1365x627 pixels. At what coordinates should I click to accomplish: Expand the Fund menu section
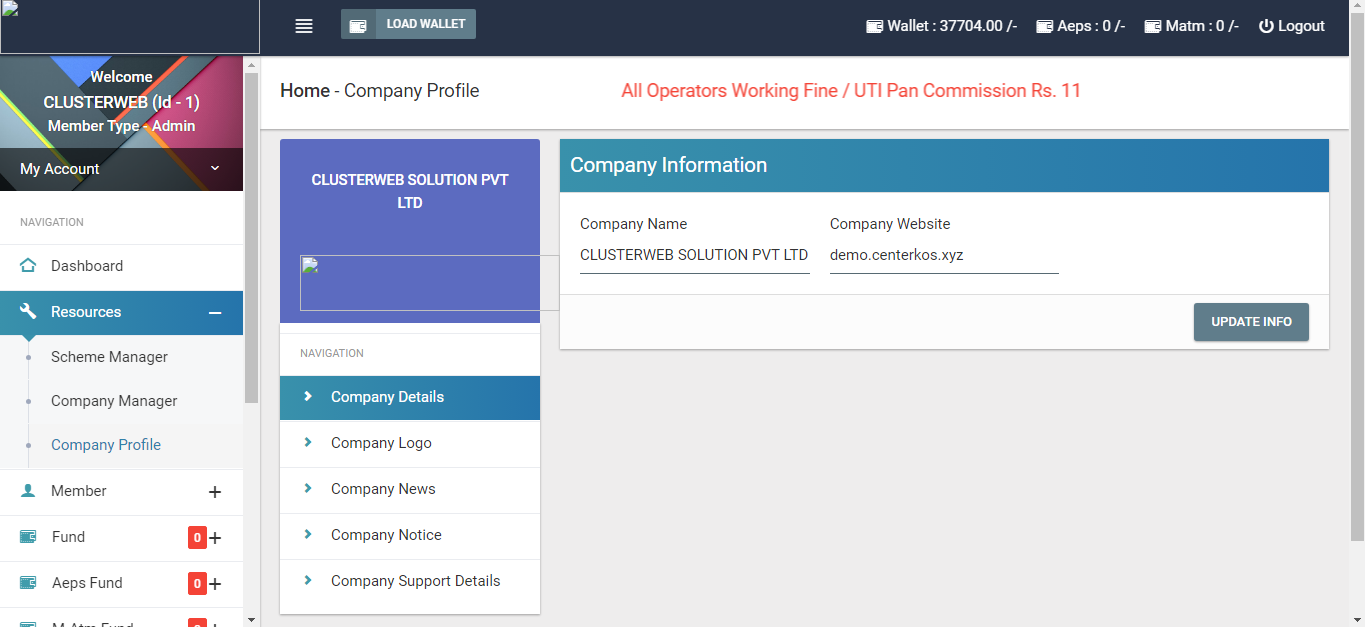(x=214, y=538)
